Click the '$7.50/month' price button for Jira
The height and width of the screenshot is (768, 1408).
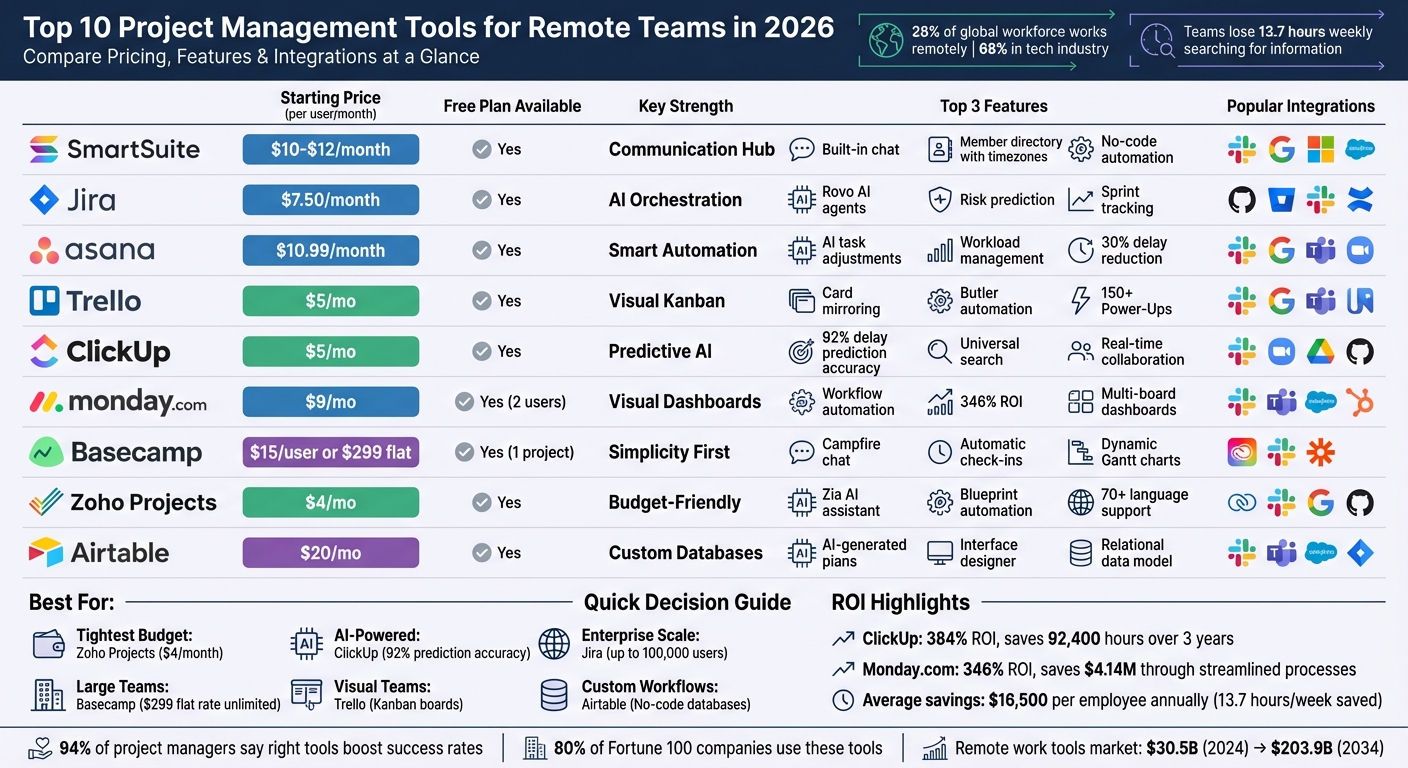tap(330, 199)
